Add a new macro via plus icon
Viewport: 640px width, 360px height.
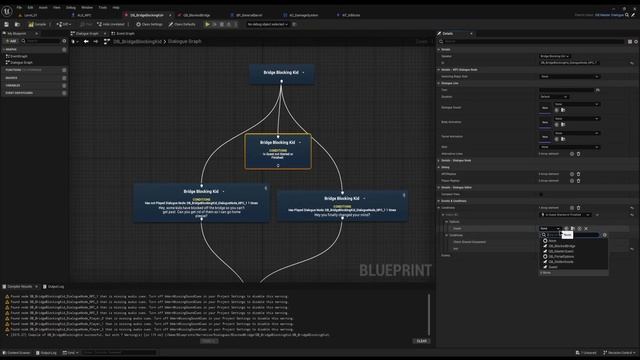coord(64,78)
